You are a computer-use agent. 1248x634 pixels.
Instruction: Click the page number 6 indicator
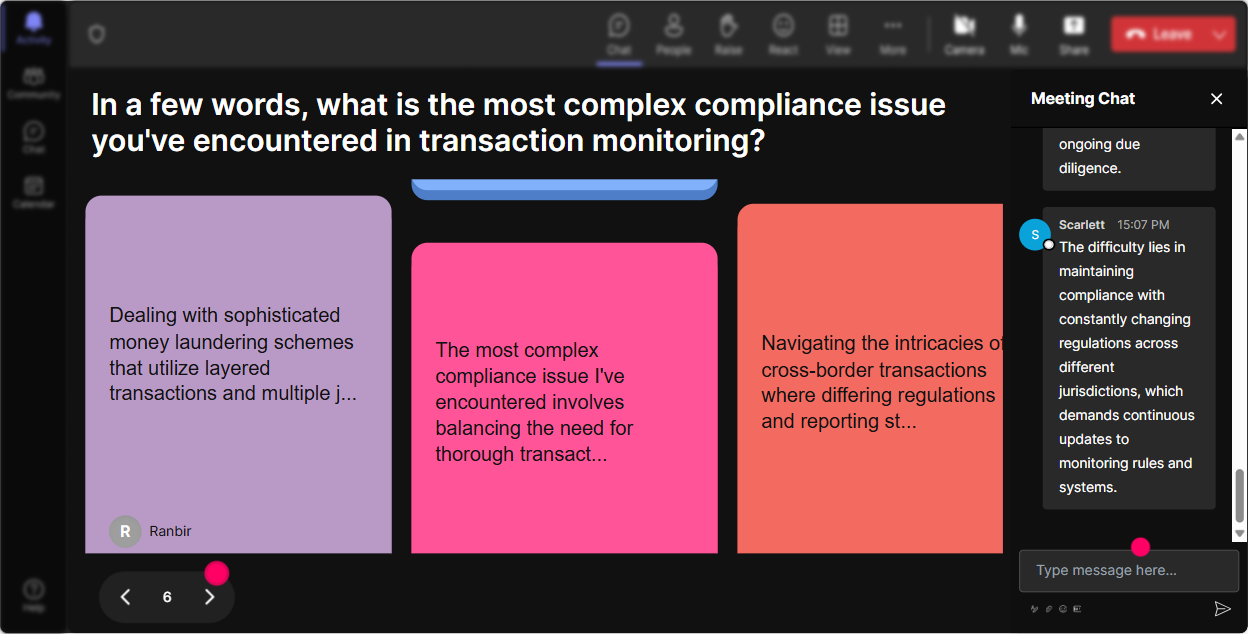(167, 597)
